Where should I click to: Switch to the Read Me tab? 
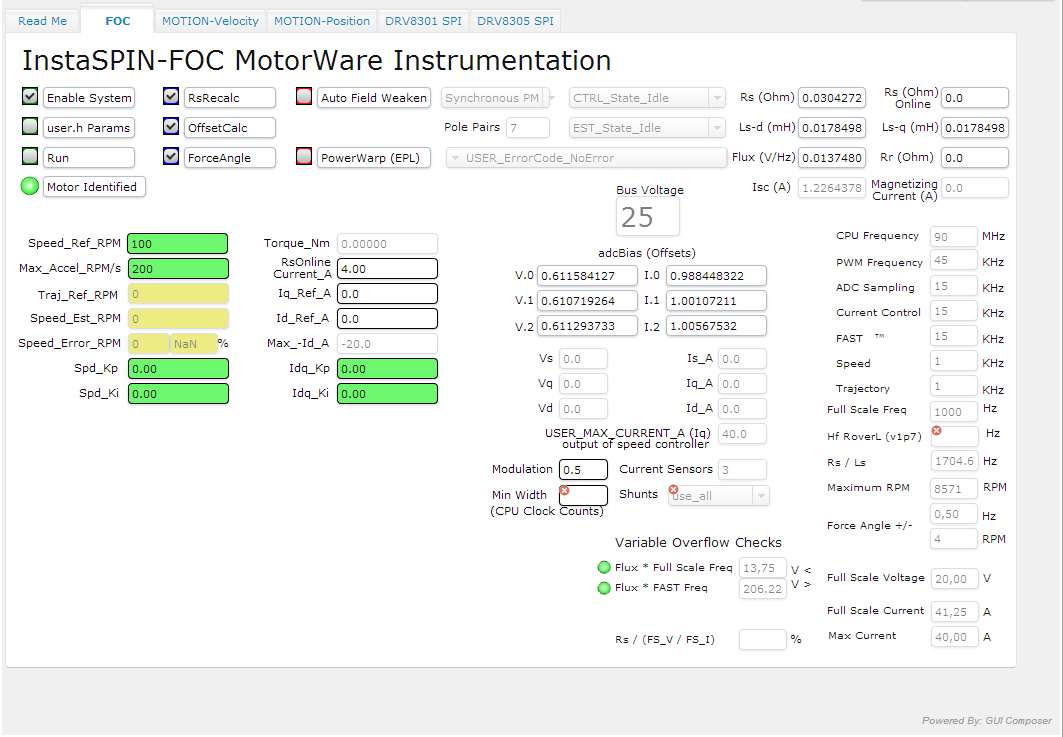click(43, 21)
